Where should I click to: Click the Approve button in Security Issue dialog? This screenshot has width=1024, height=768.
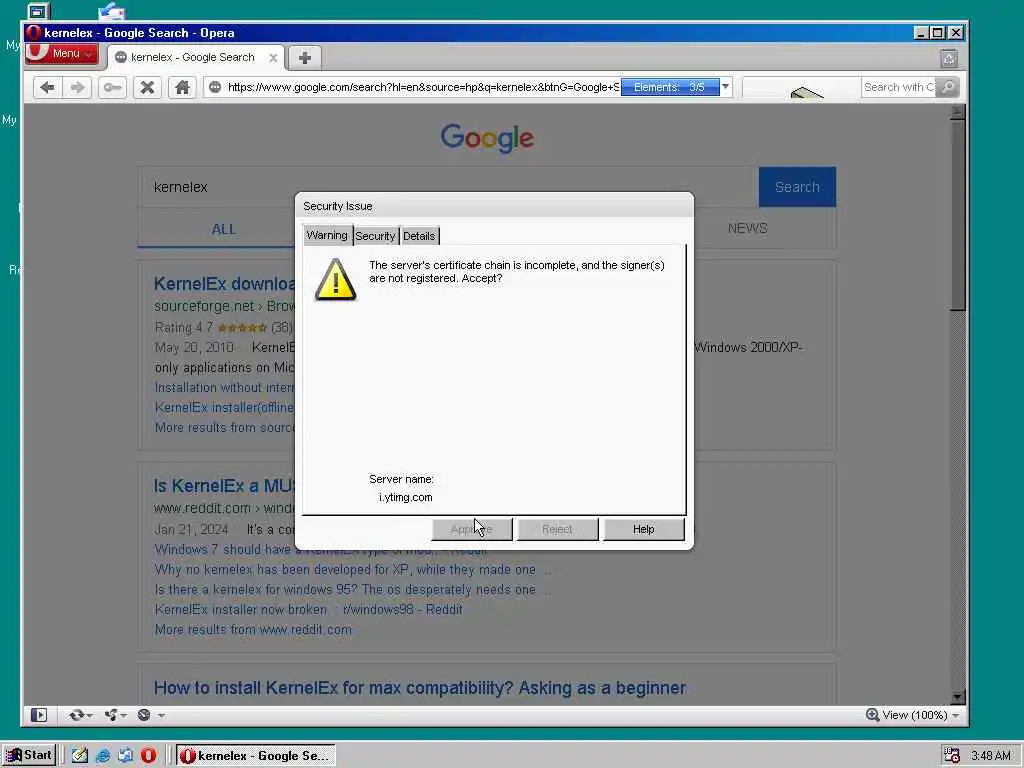472,529
